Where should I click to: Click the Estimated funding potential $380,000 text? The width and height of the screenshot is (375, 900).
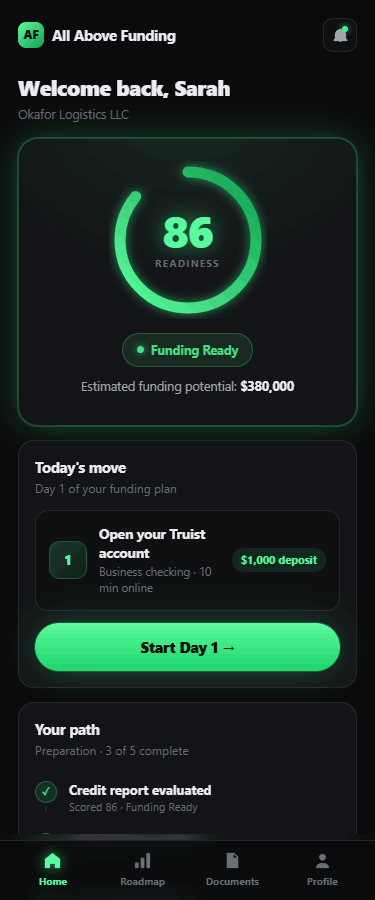[187, 386]
